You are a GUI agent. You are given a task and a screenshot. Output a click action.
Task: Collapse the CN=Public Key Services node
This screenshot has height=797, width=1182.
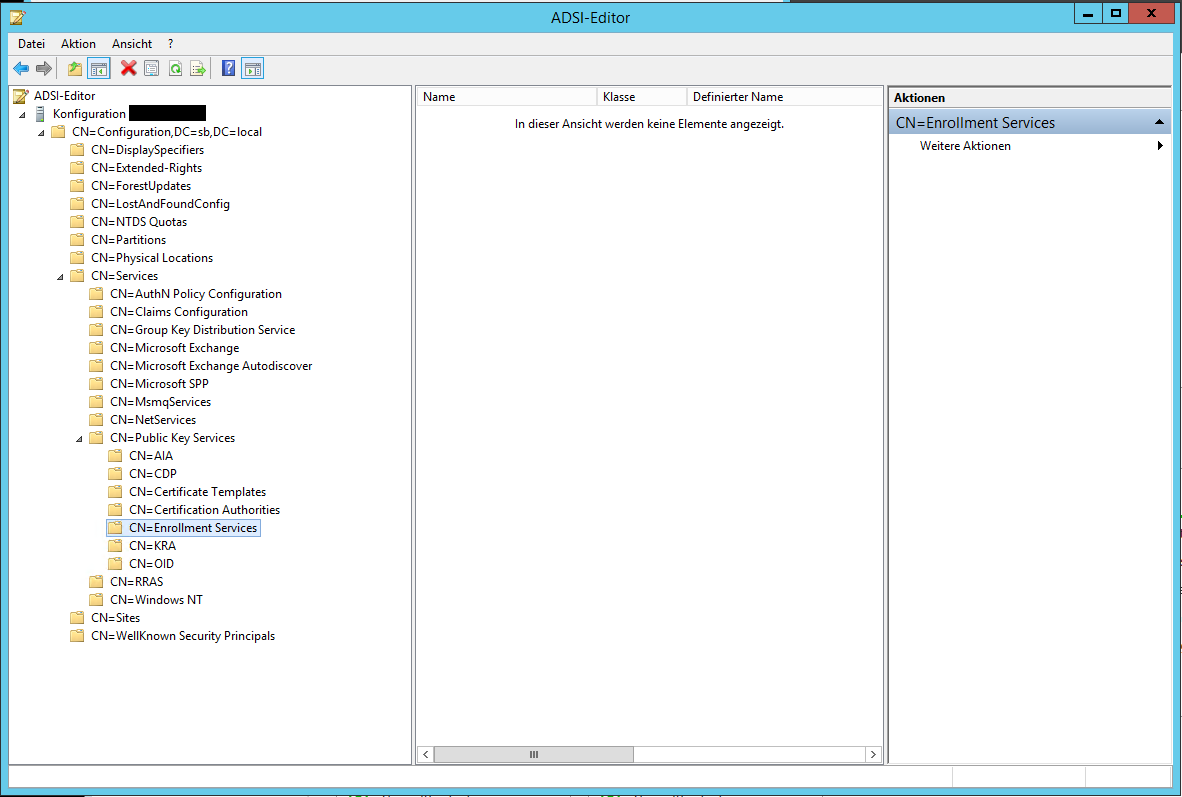point(80,437)
